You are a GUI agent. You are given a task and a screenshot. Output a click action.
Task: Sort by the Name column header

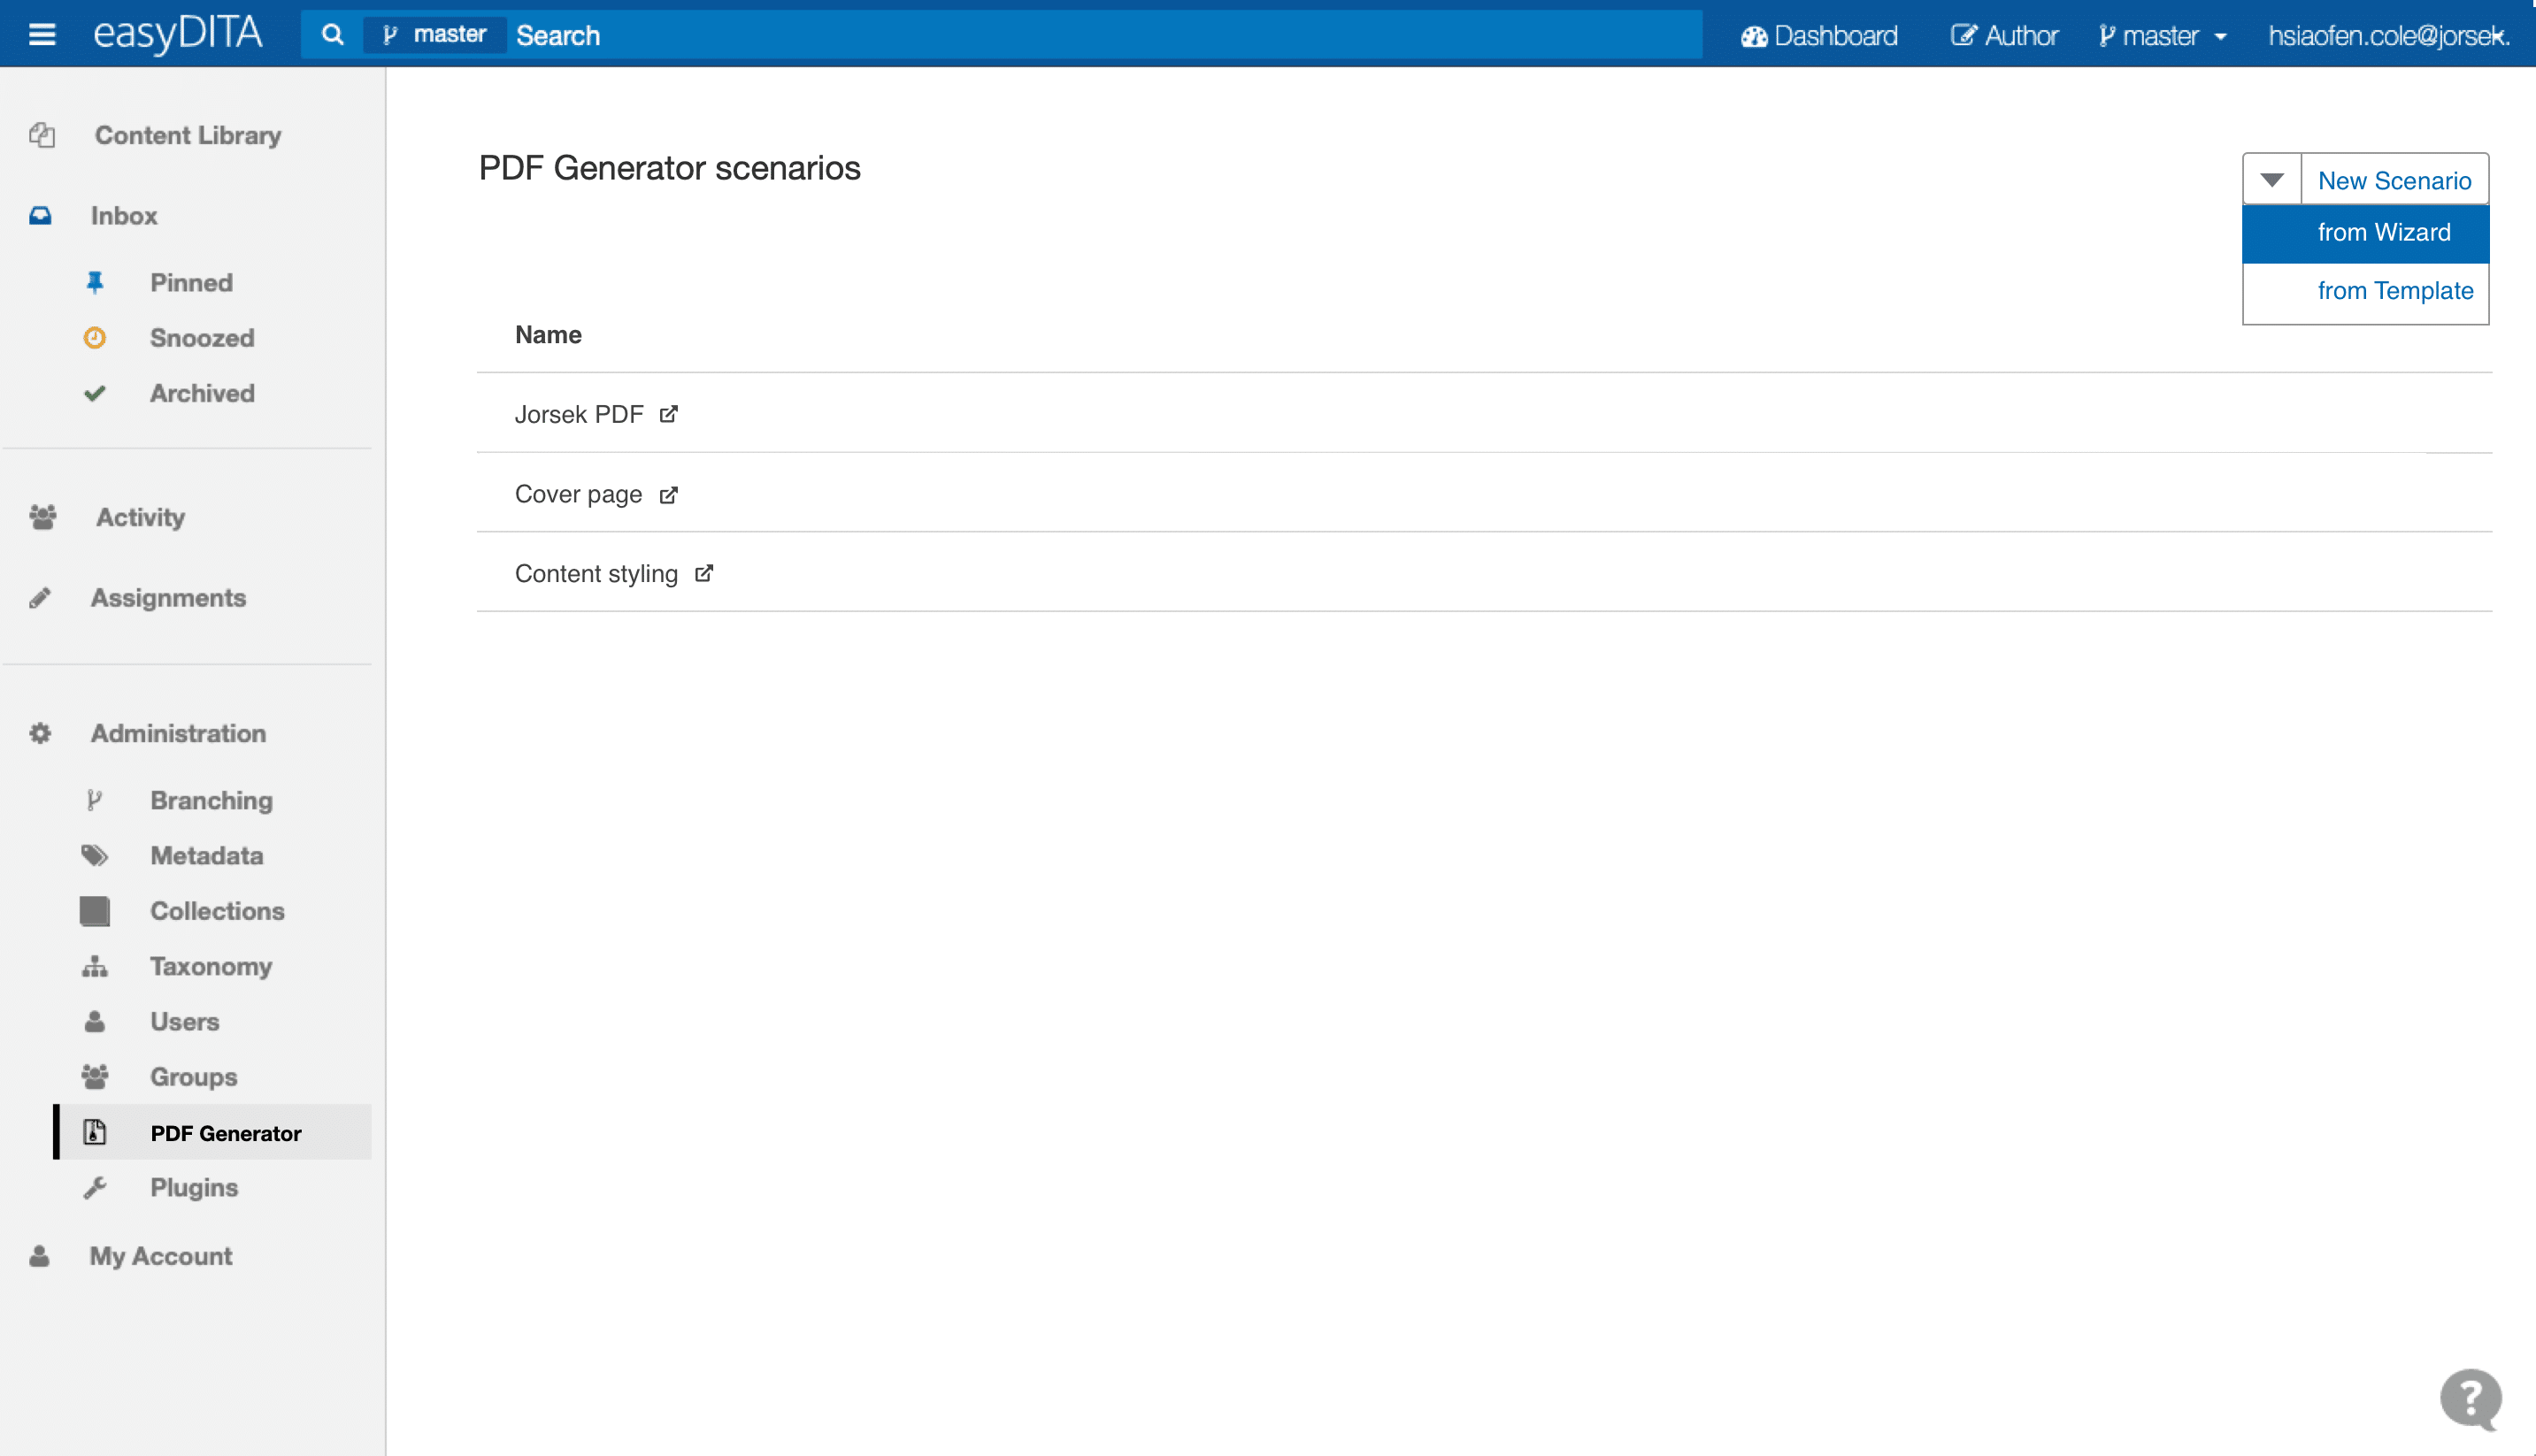click(x=548, y=335)
